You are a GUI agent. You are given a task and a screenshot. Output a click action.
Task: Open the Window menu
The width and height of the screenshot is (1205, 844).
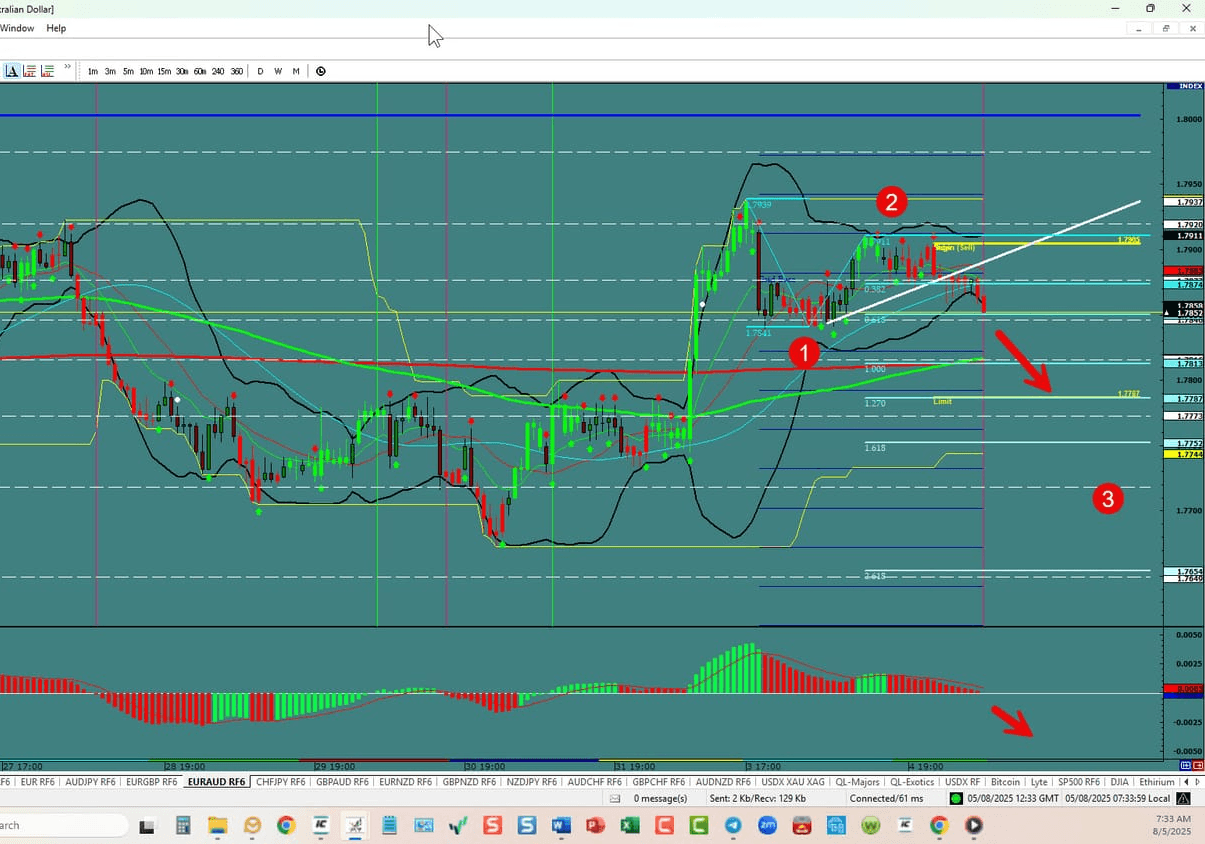tap(18, 28)
